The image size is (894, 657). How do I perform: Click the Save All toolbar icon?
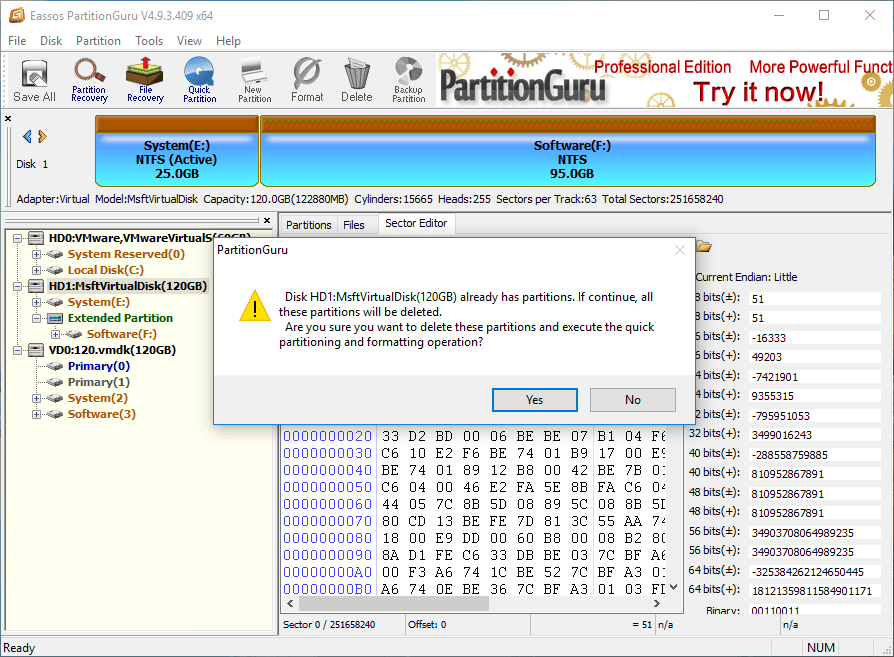(34, 80)
